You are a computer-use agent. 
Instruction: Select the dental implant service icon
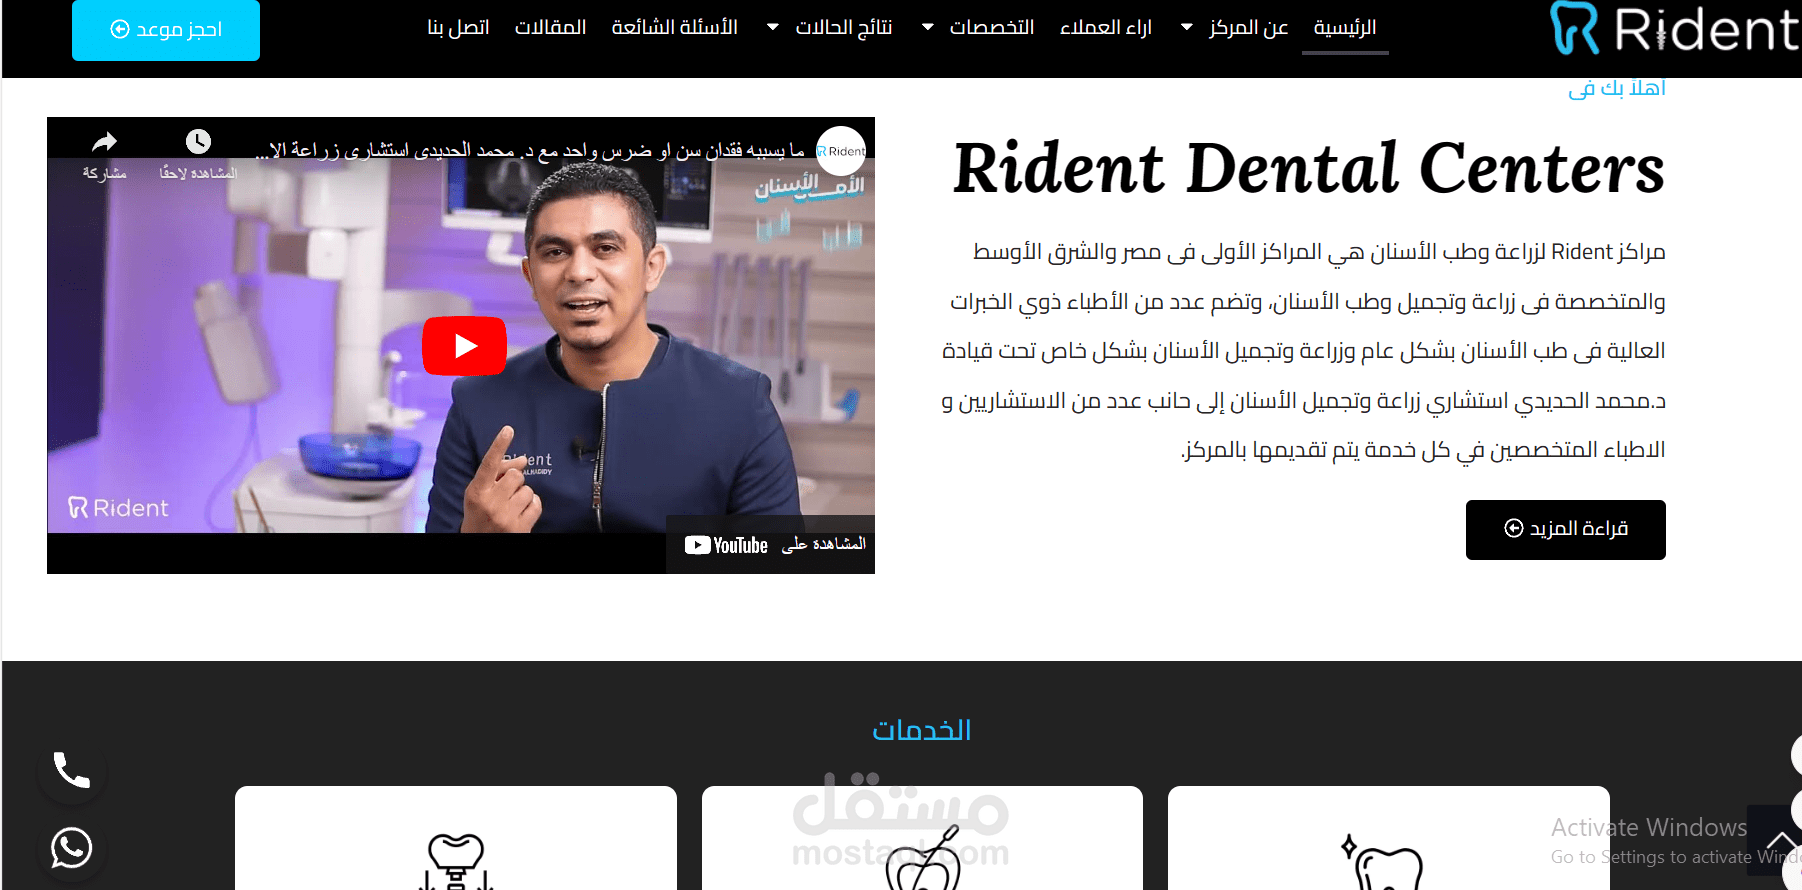pyautogui.click(x=456, y=862)
